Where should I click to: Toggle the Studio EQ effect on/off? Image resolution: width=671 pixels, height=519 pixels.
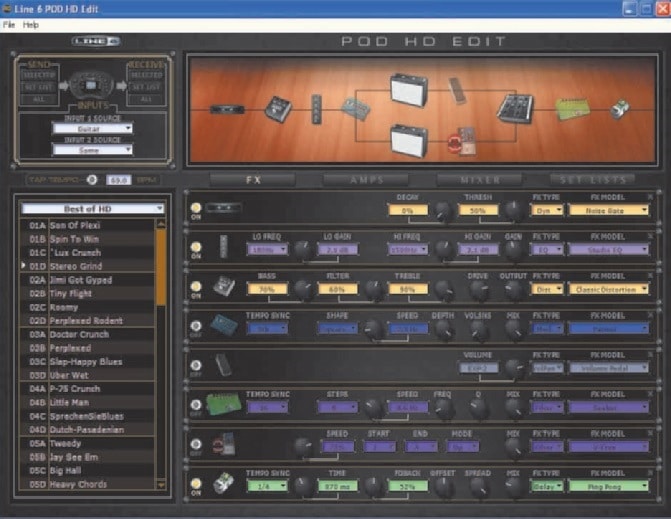196,247
